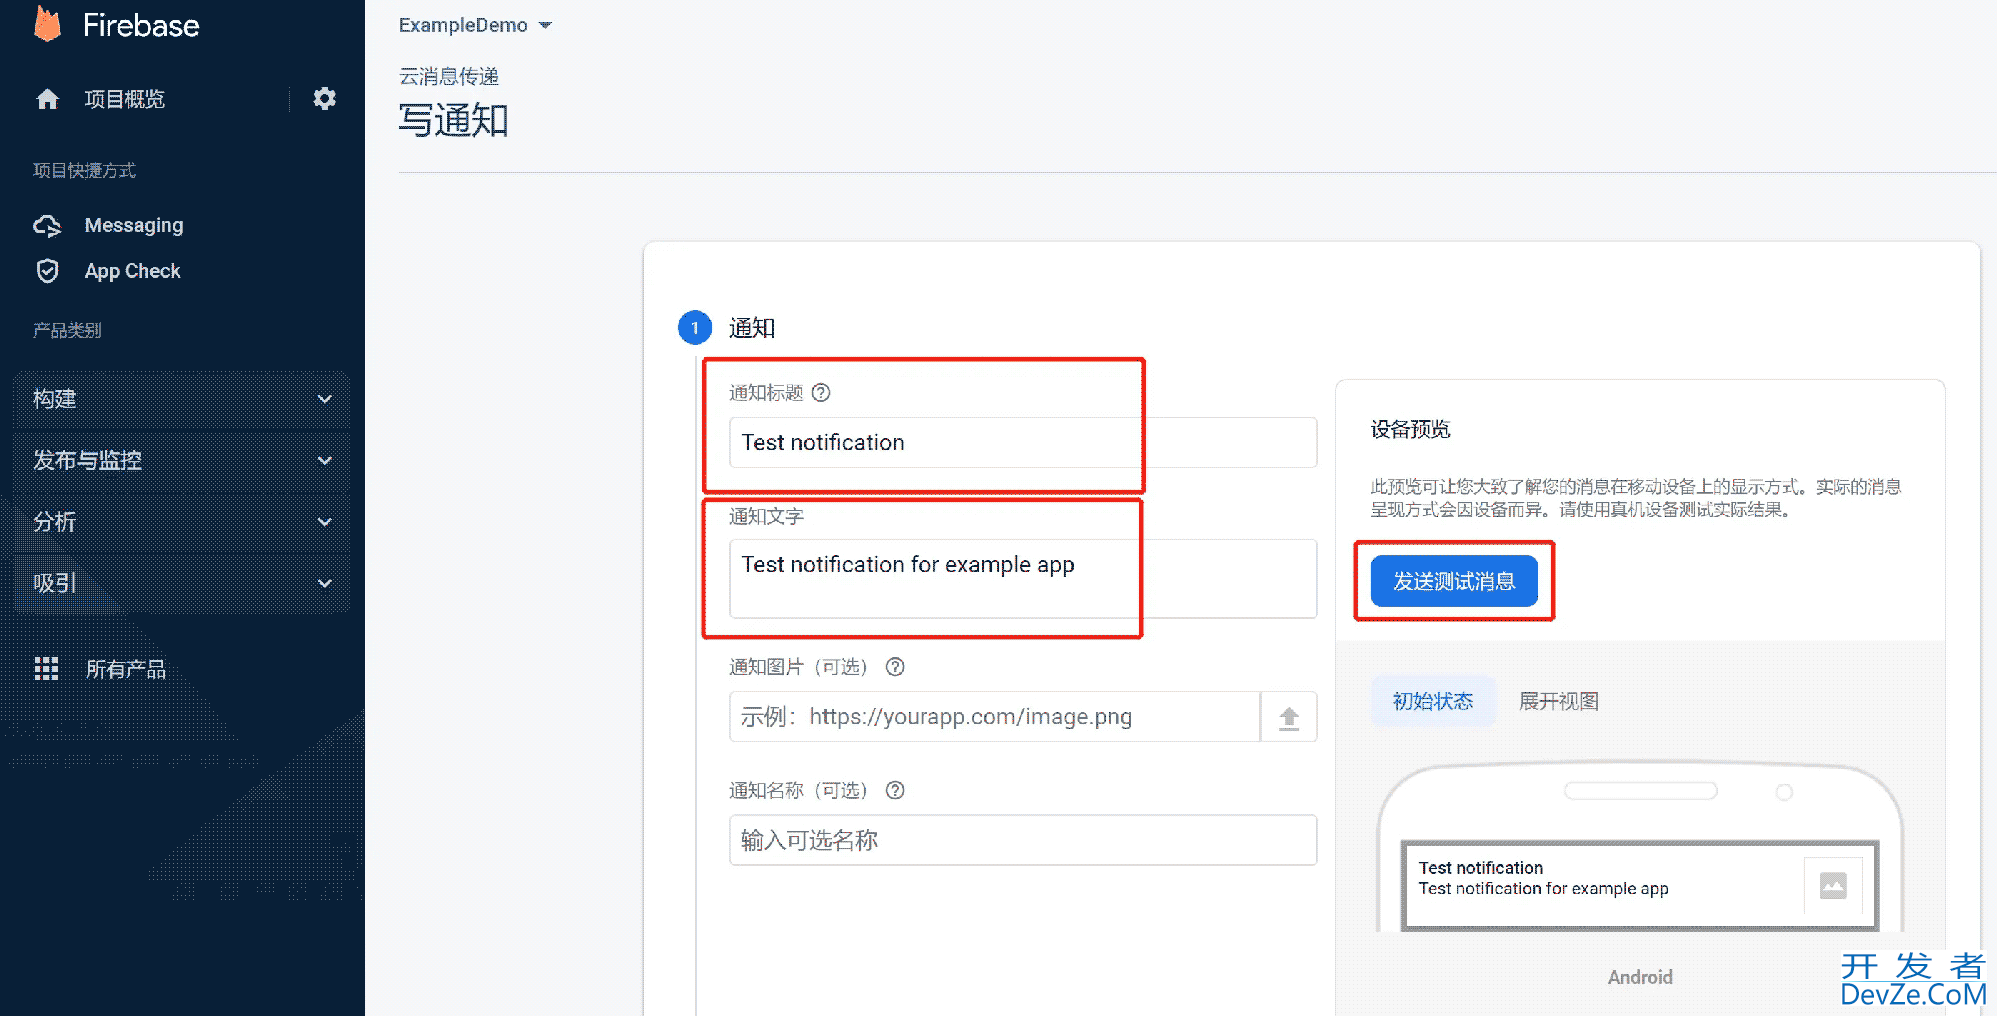Image resolution: width=1997 pixels, height=1016 pixels.
Task: Open App Check from the sidebar
Action: click(x=132, y=271)
